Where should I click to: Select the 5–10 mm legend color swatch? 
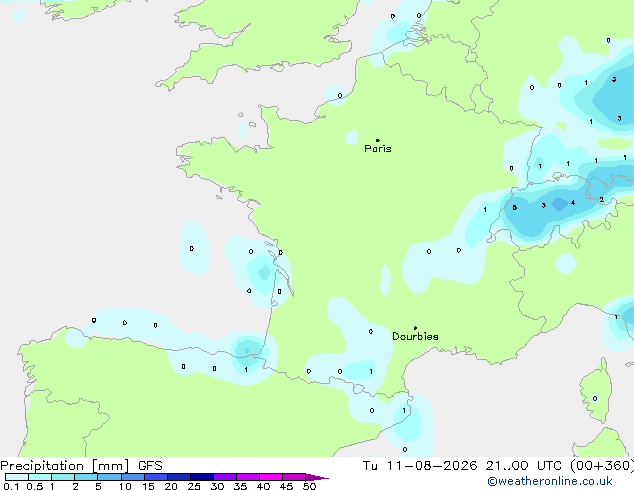[x=109, y=477]
